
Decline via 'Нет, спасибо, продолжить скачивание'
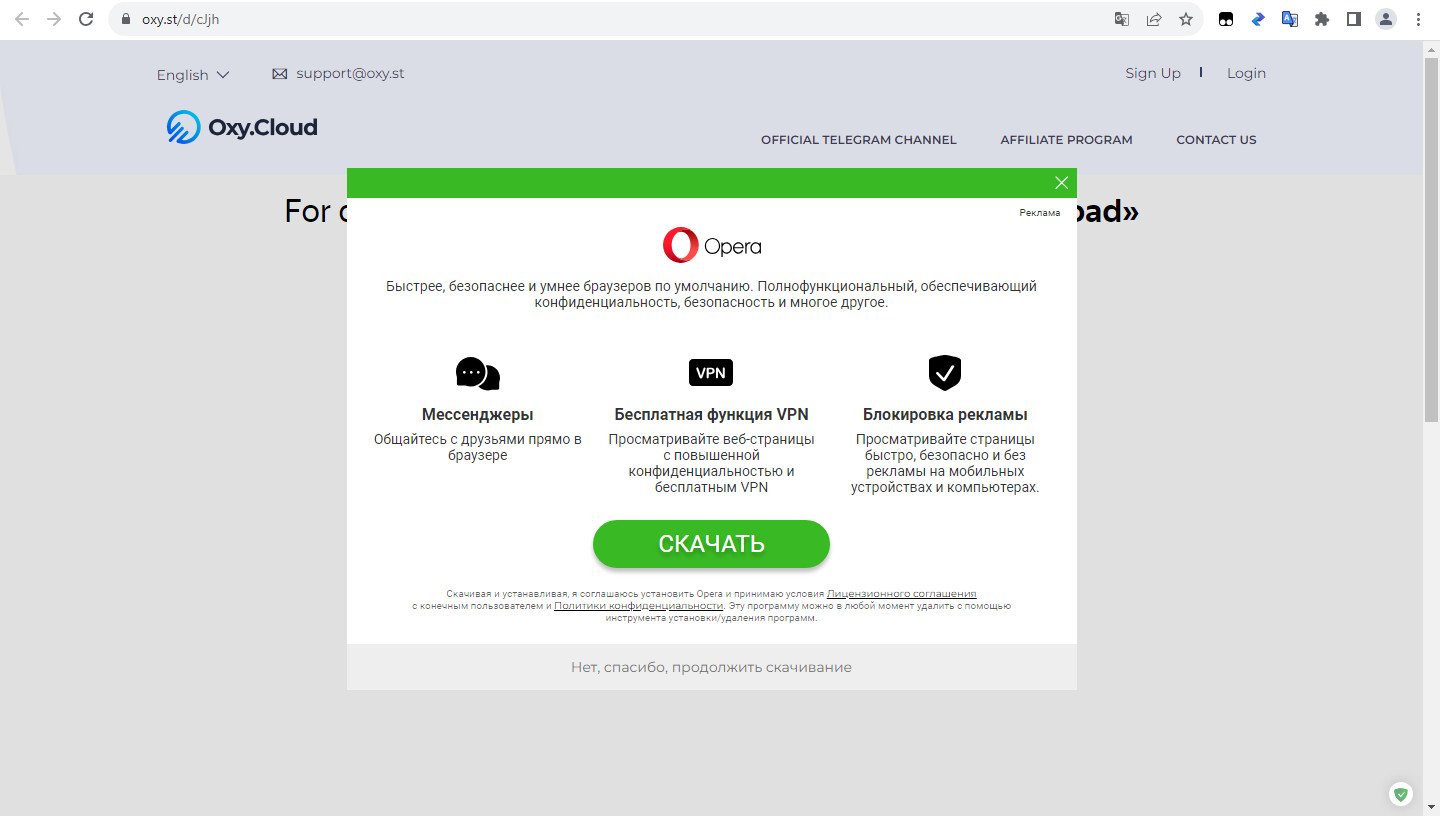pos(711,666)
